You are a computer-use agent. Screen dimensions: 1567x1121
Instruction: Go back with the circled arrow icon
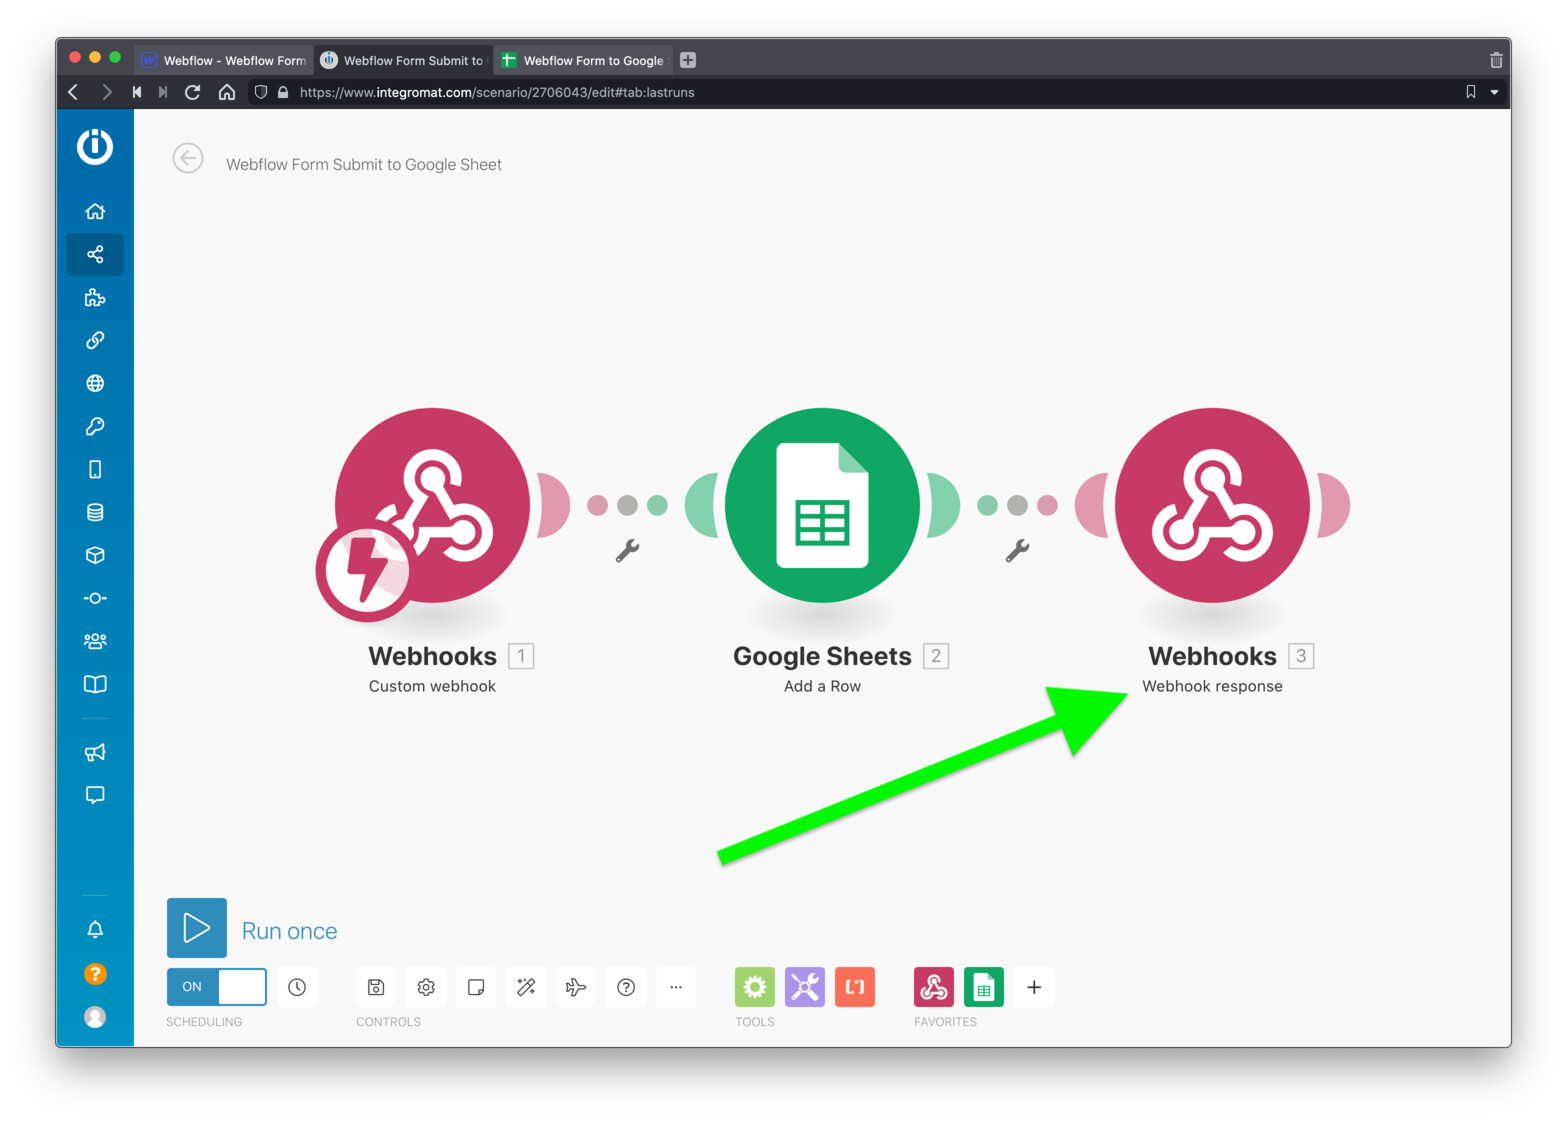[188, 158]
